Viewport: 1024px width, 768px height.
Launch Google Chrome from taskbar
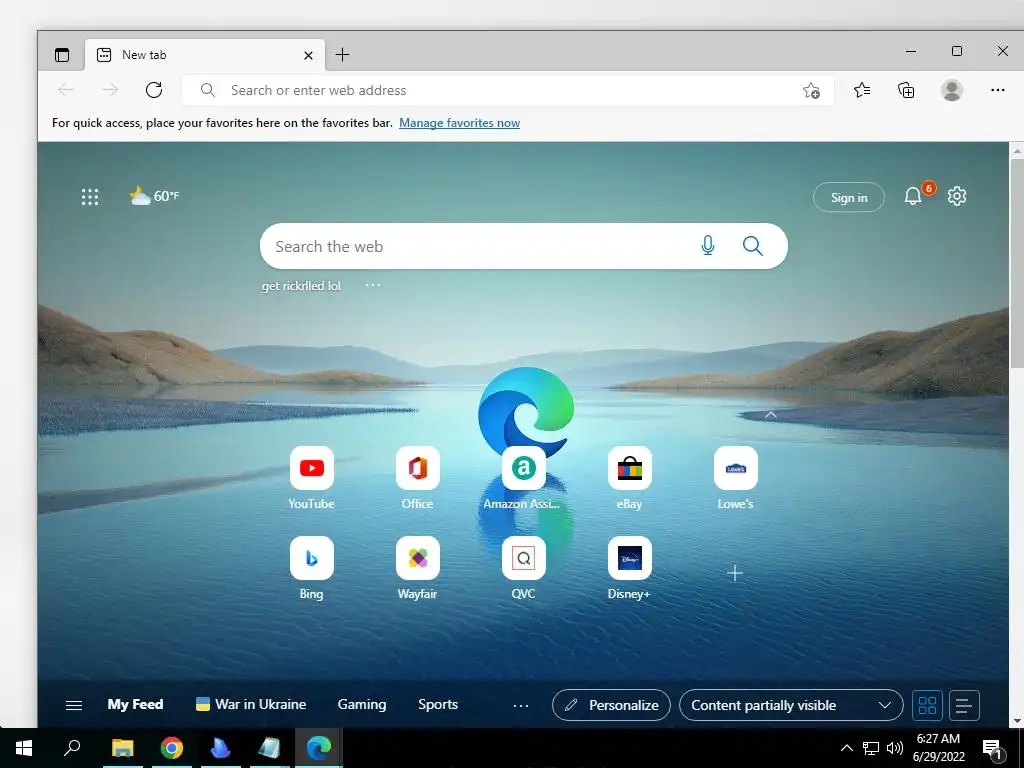[x=172, y=748]
